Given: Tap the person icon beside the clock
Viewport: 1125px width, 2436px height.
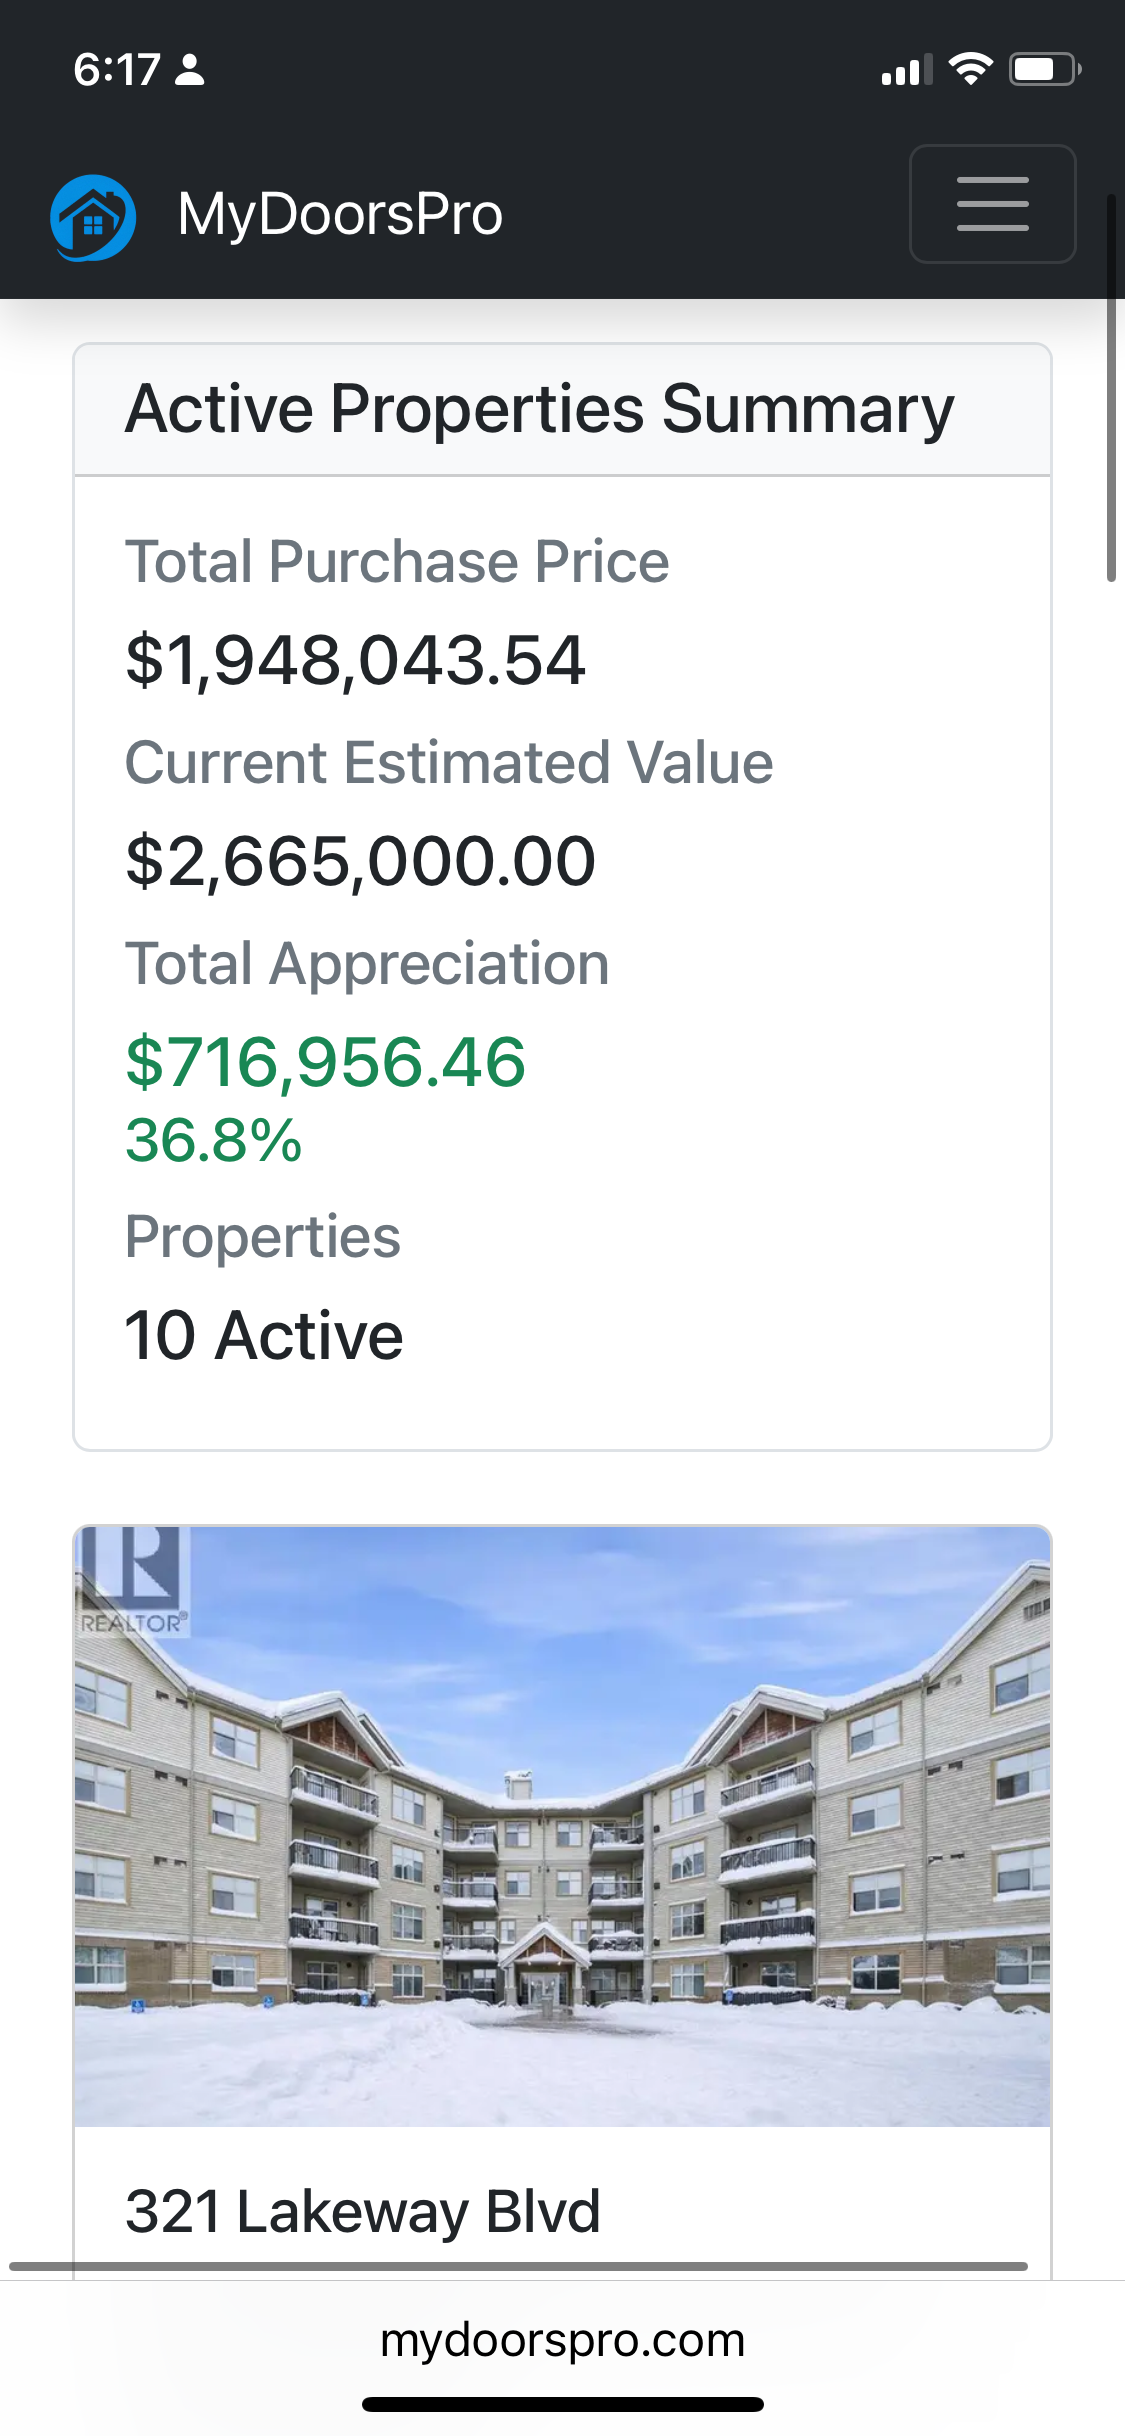Looking at the screenshot, I should coord(190,70).
